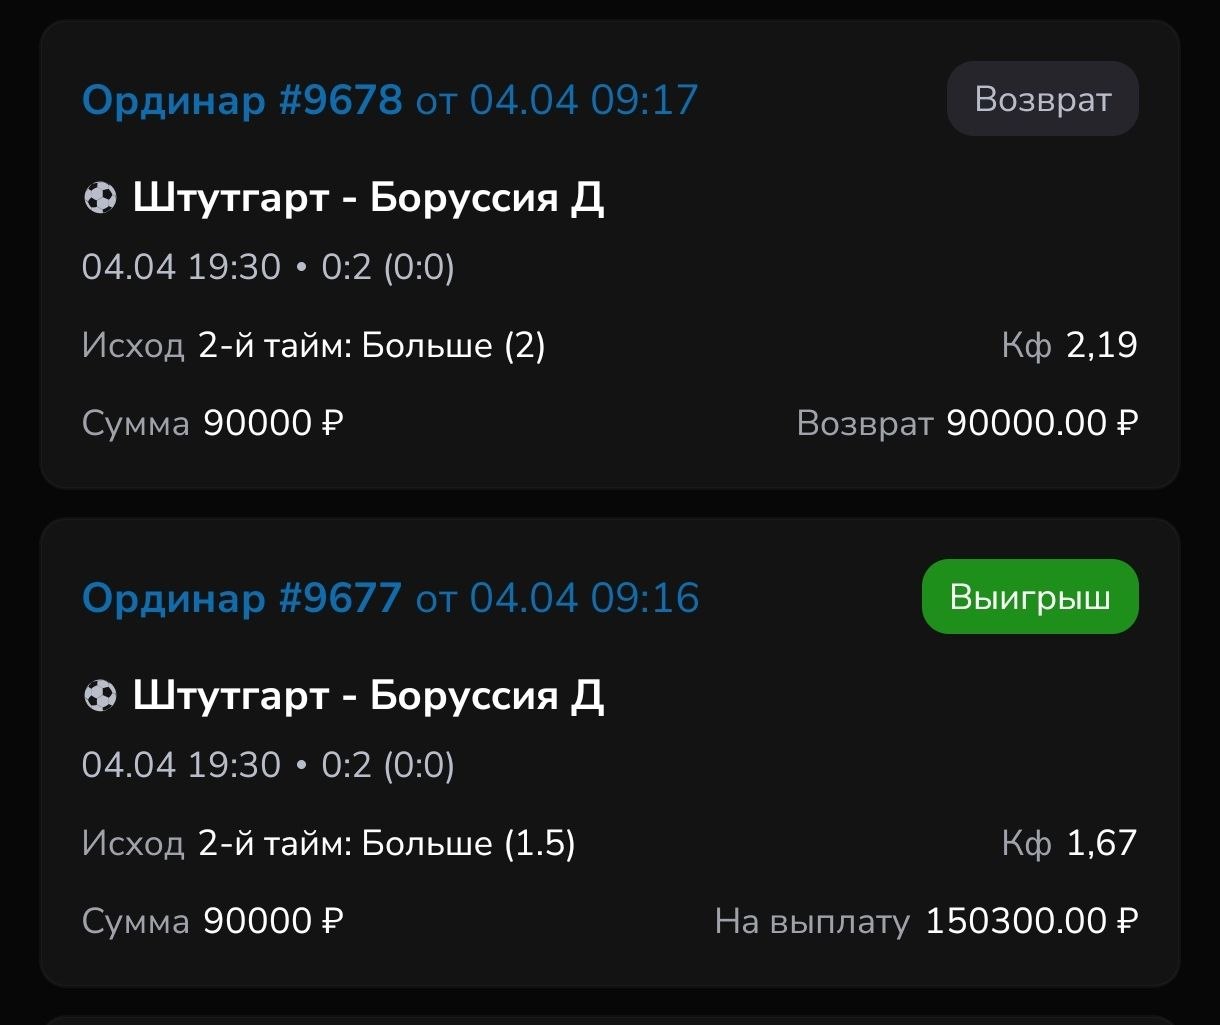Screen dimensions: 1220x1025
Task: Tap the soccer ball icon in bet #9678
Action: pyautogui.click(x=100, y=198)
